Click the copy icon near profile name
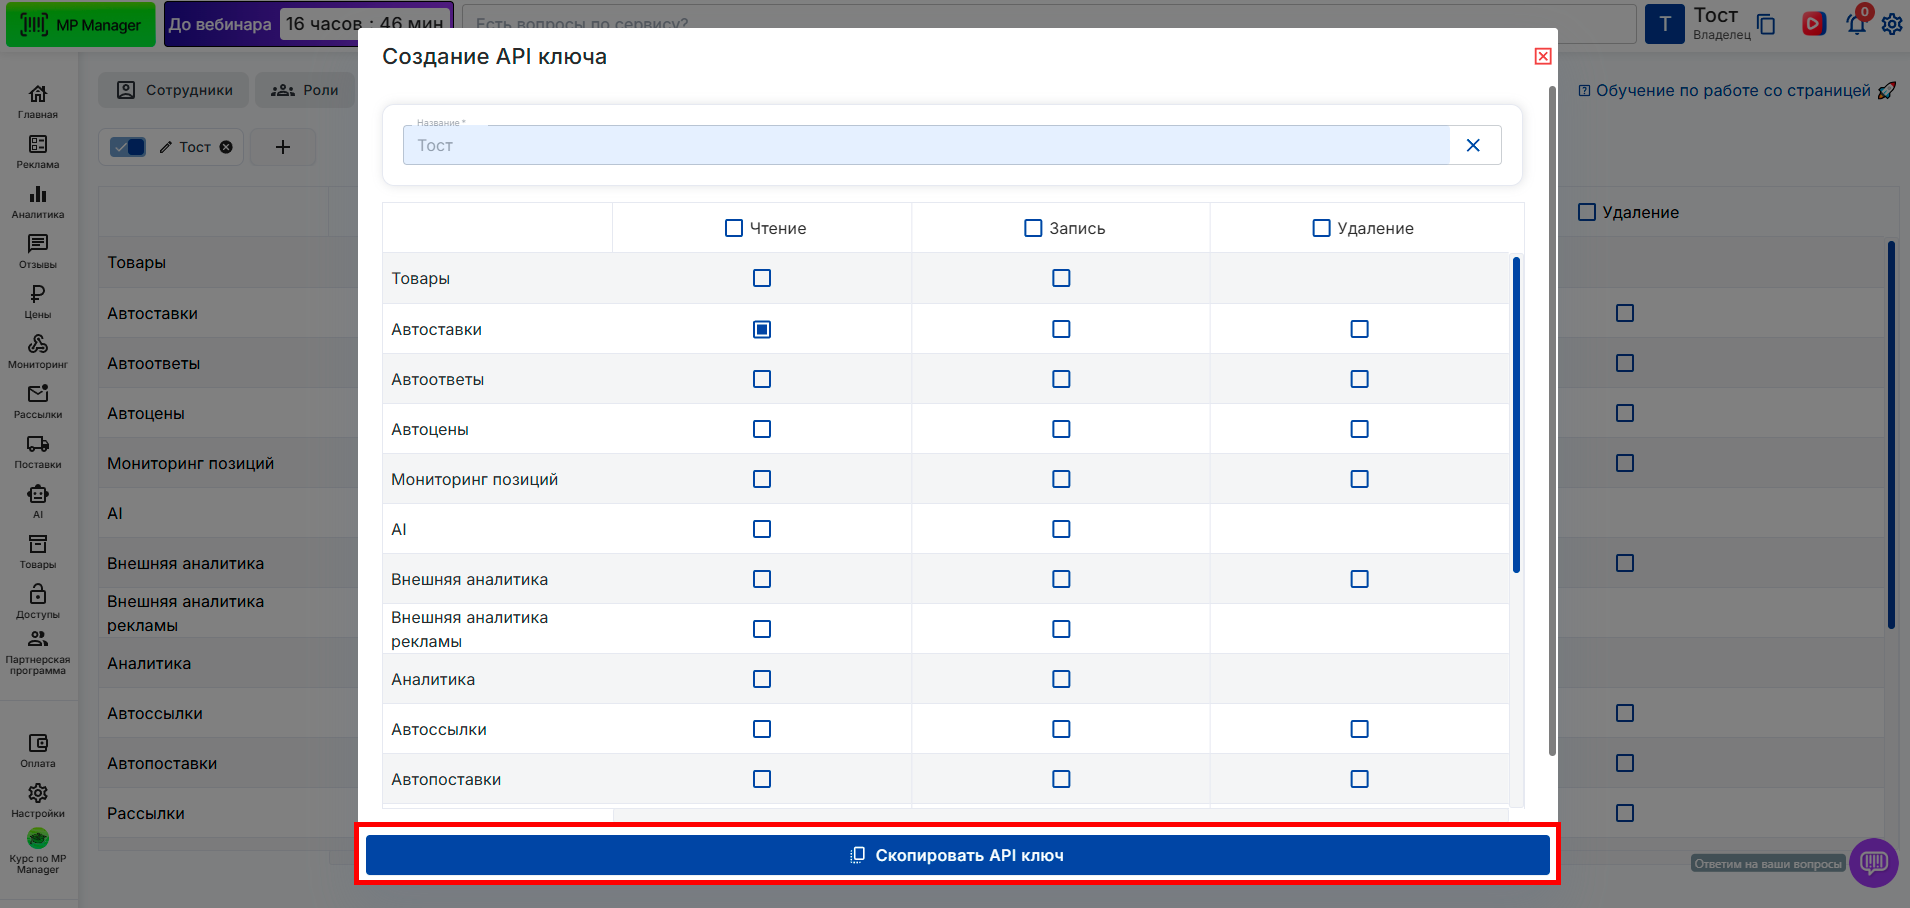 tap(1767, 24)
